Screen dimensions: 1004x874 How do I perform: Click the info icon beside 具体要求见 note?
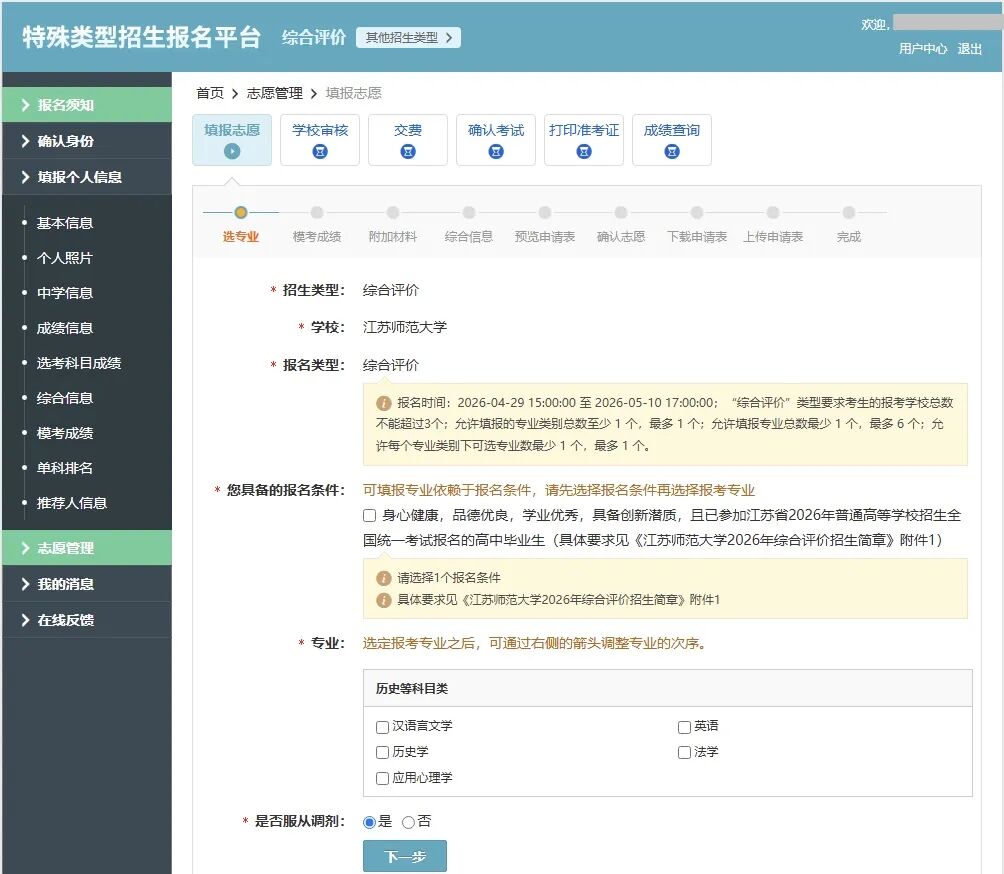pos(384,601)
